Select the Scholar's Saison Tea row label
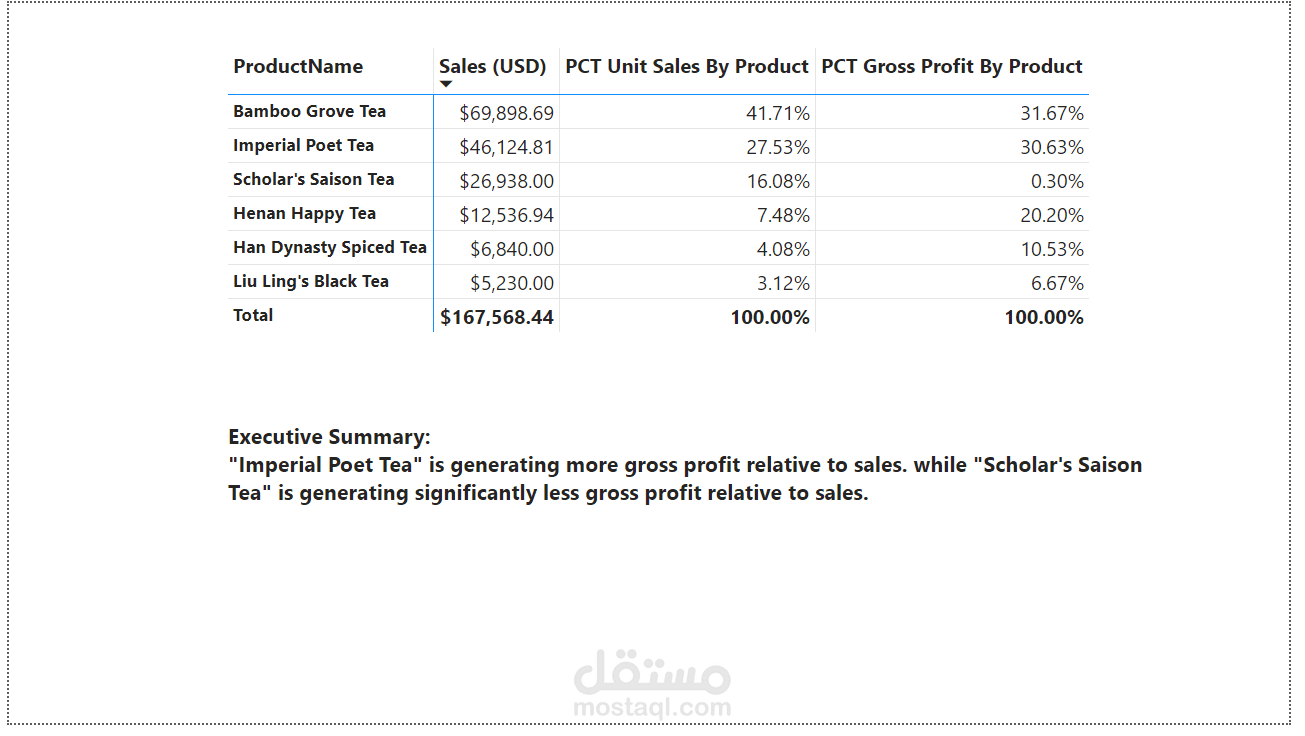The width and height of the screenshot is (1305, 736). (x=314, y=180)
